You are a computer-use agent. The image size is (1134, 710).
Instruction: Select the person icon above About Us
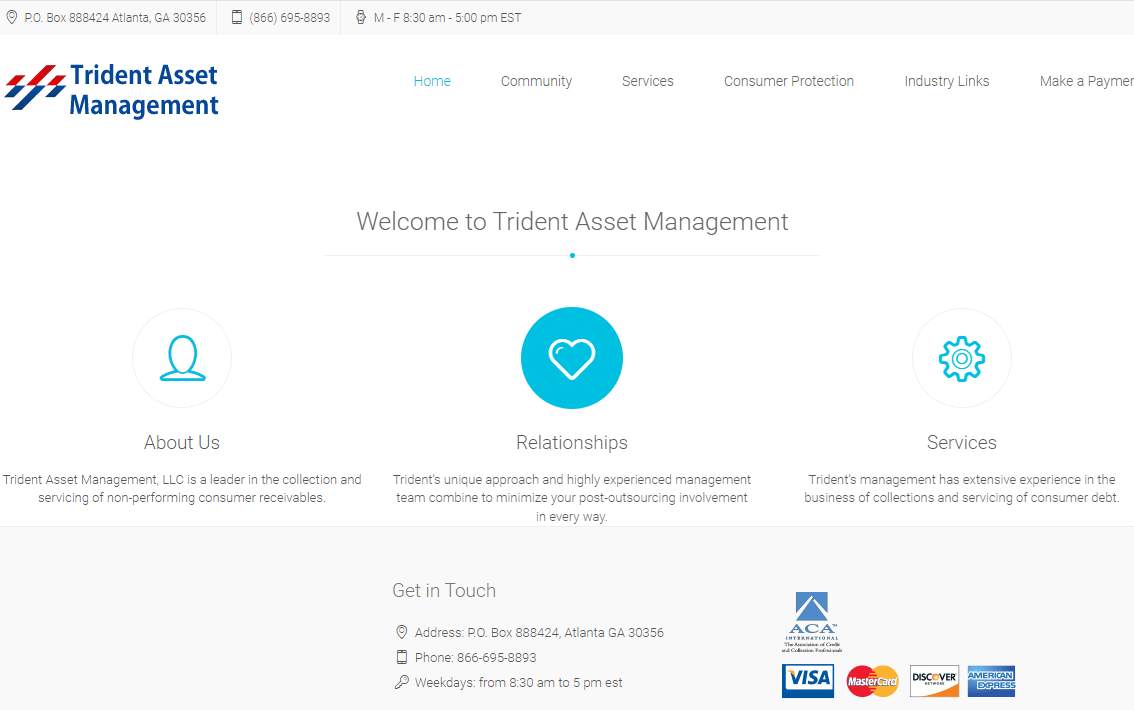click(181, 357)
